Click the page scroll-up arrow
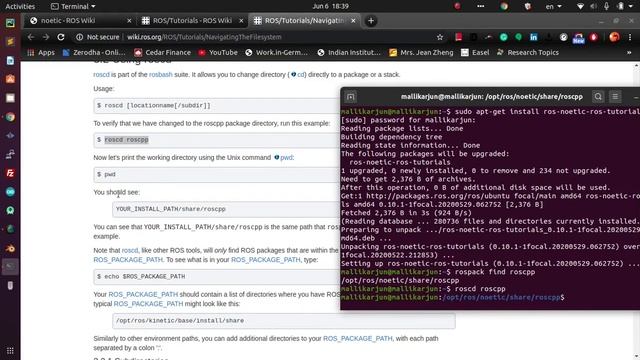The width and height of the screenshot is (640, 360). click(x=637, y=66)
